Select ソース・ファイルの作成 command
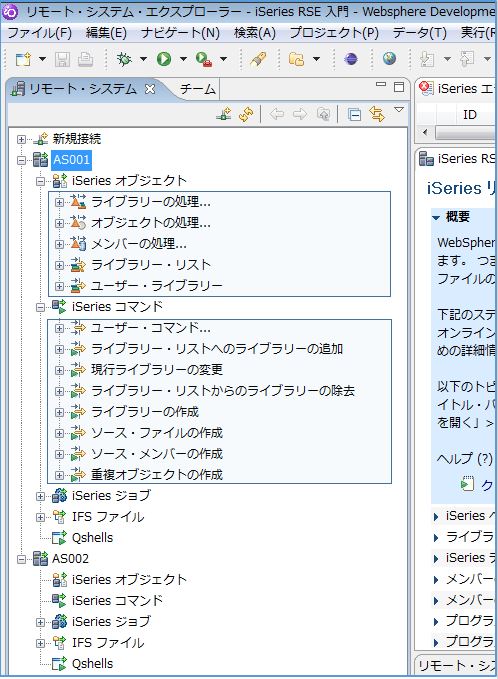Viewport: 498px width, 679px height. click(x=157, y=433)
